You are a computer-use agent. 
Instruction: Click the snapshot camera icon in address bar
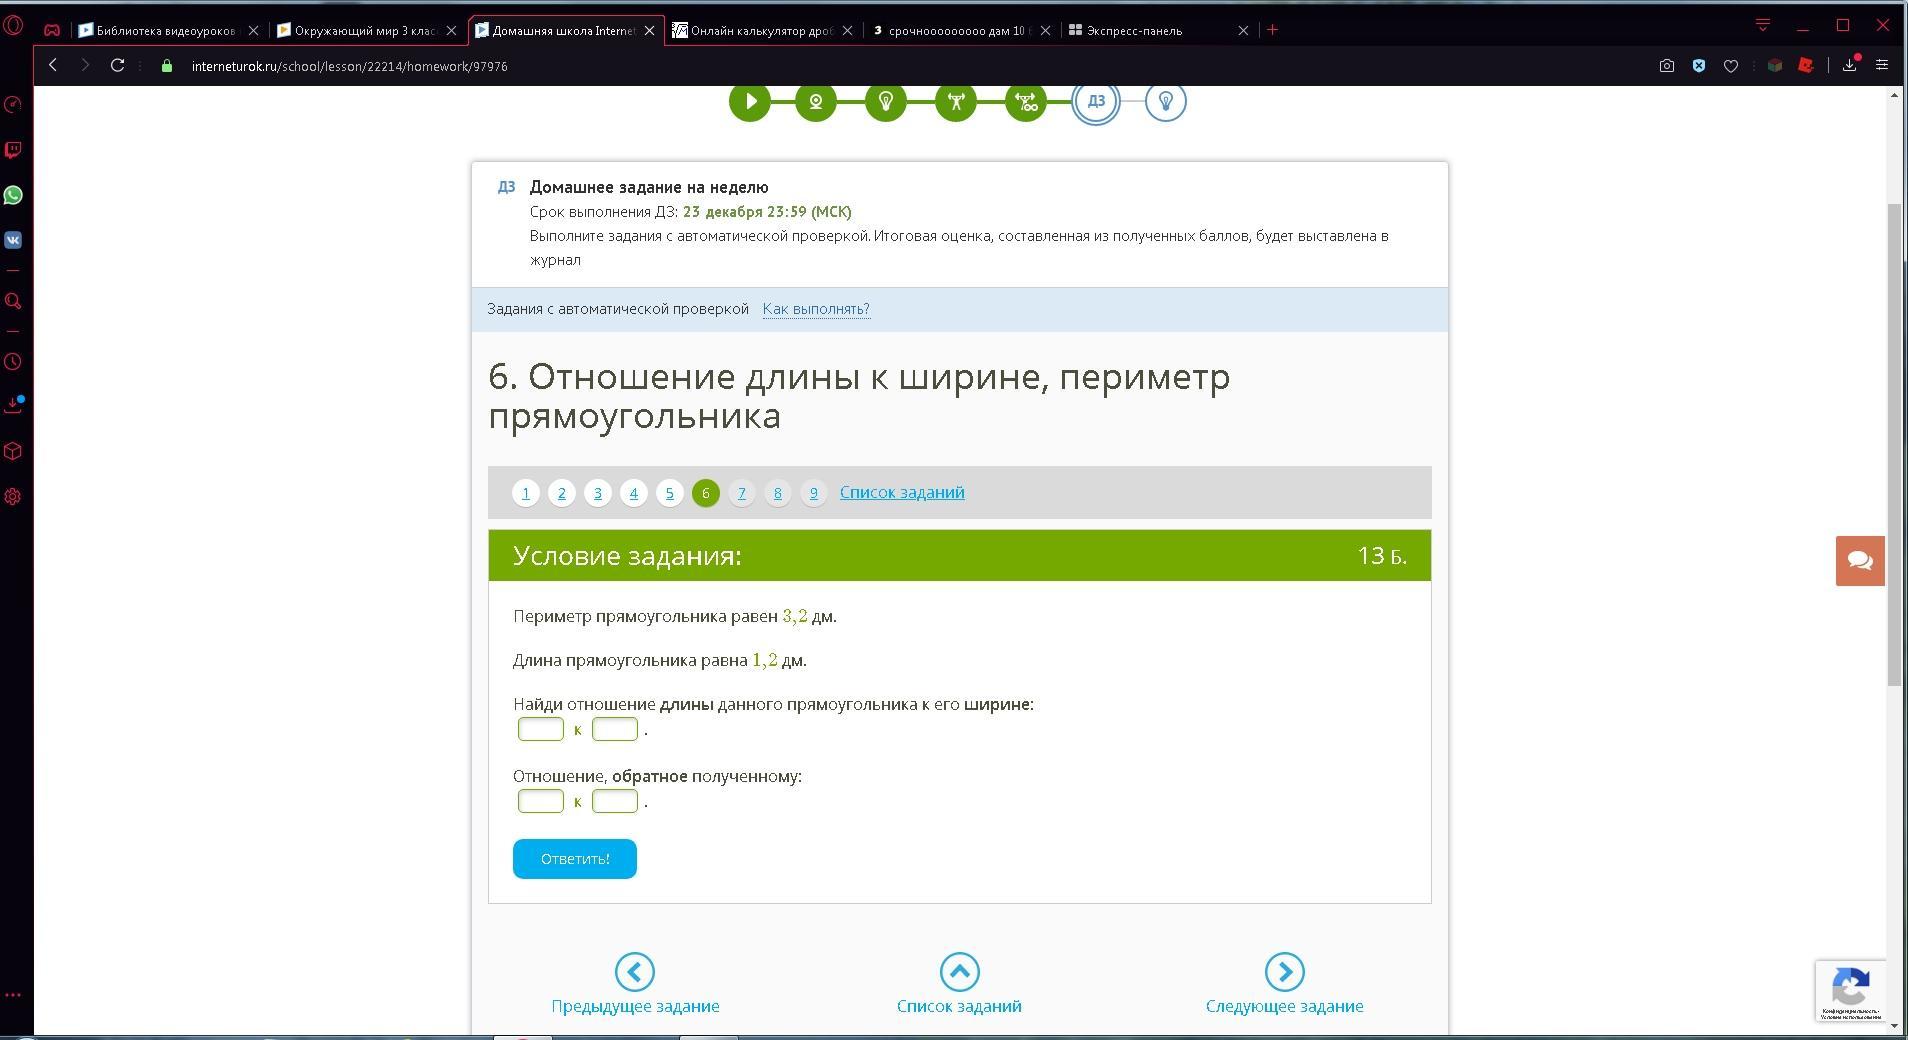1666,66
